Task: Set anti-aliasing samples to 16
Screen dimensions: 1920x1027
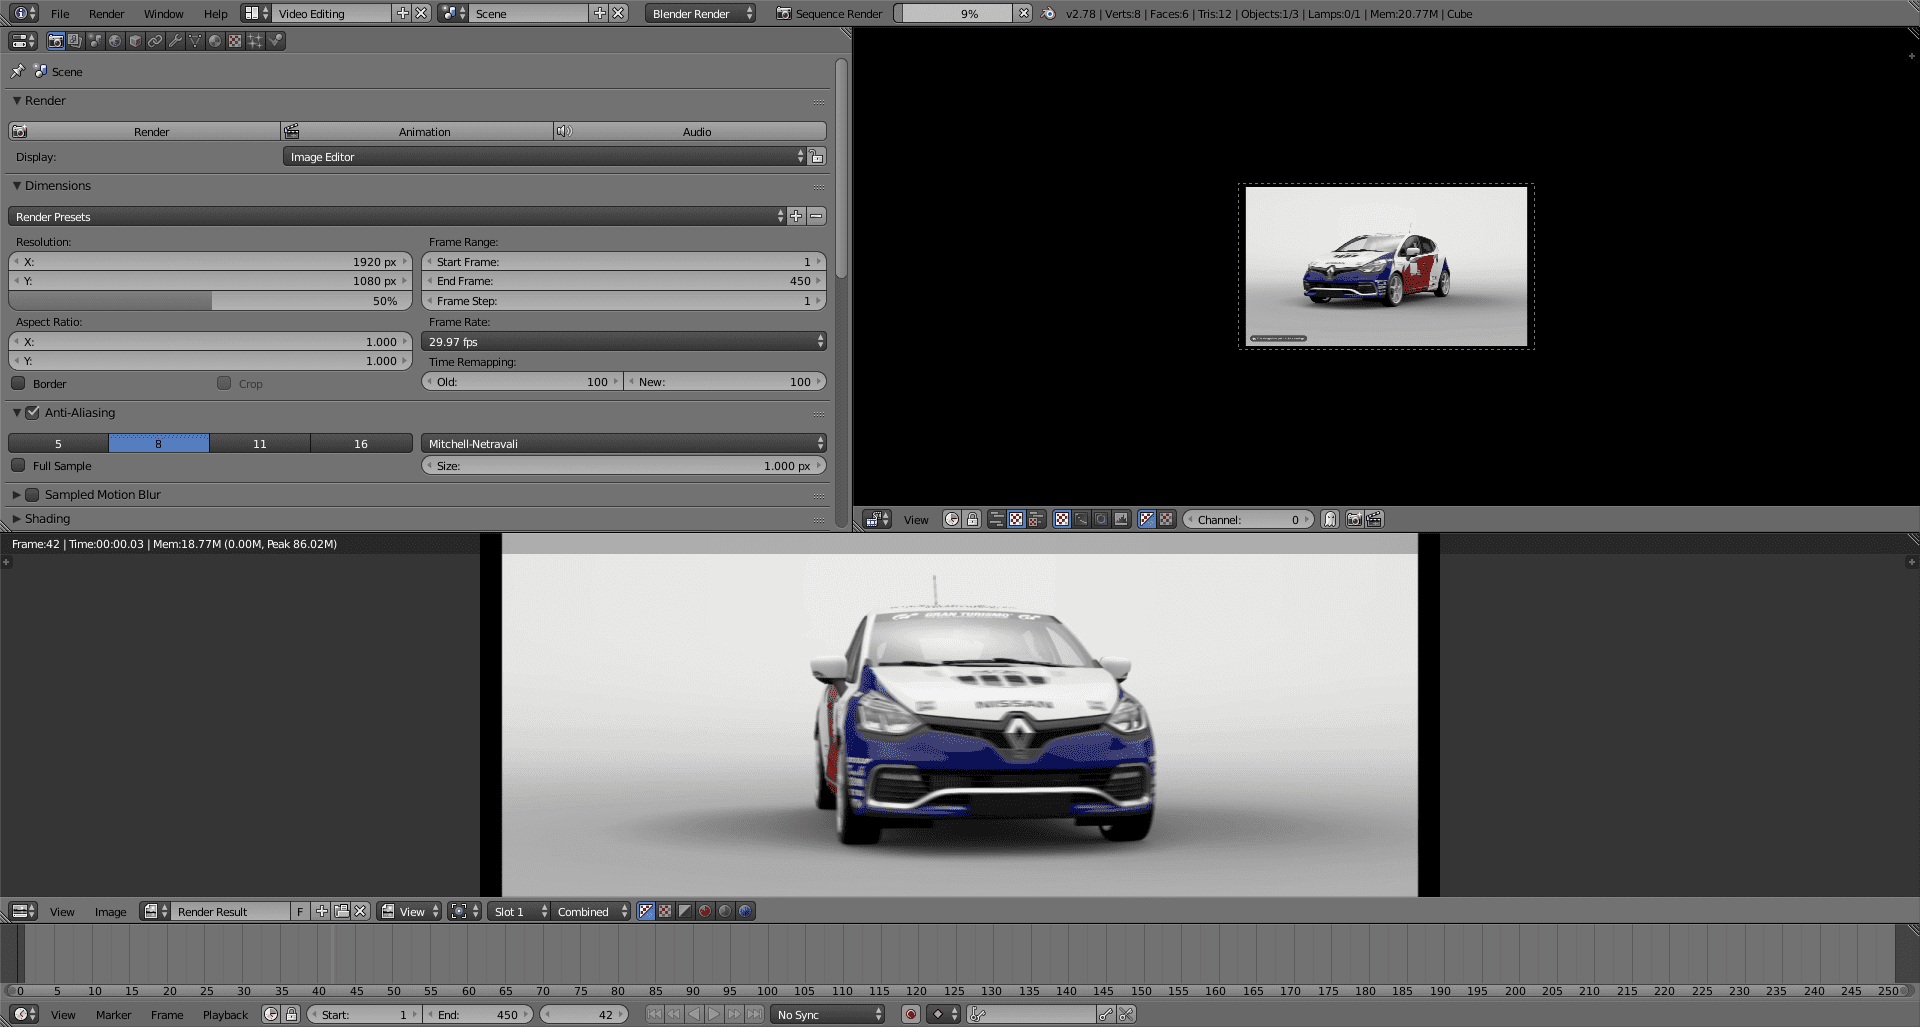Action: [x=361, y=443]
